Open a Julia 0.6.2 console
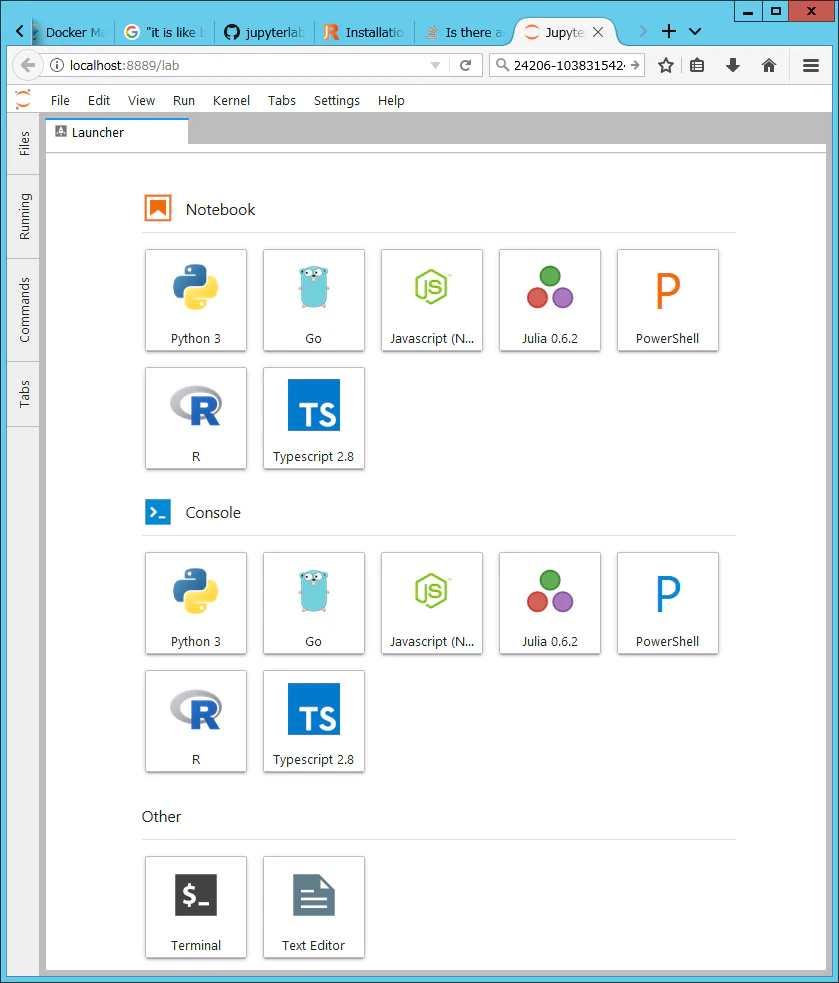 [x=550, y=603]
